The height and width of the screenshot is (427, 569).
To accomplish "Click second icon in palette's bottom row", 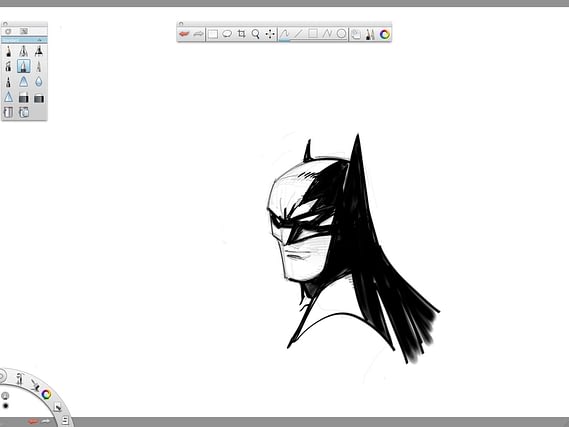I will [x=24, y=112].
